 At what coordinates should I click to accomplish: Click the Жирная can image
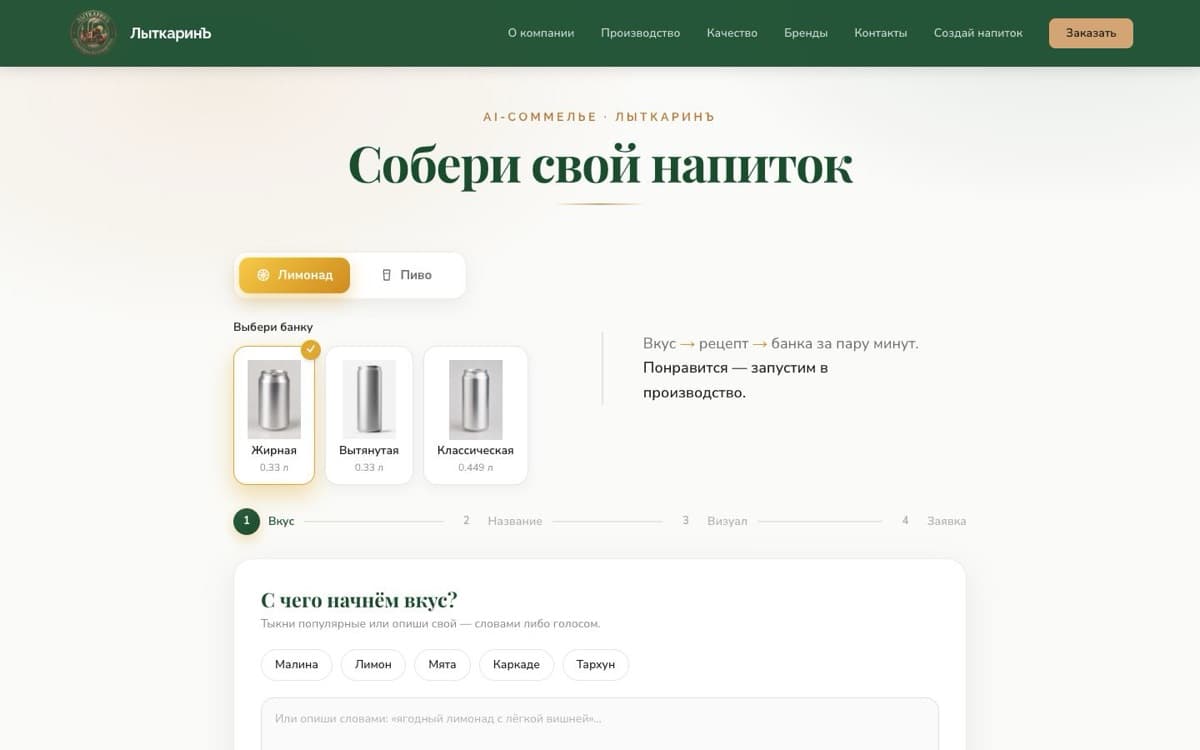click(x=274, y=399)
